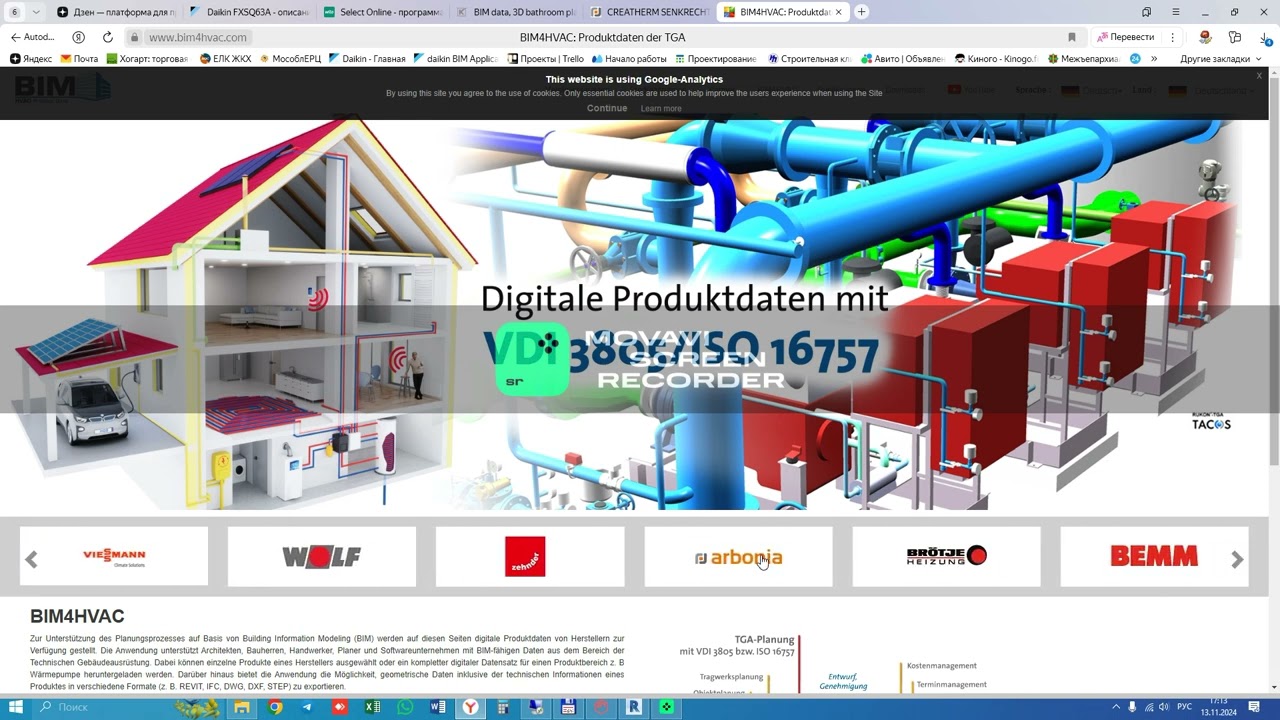This screenshot has width=1280, height=720.
Task: Open the Daikin - Главная bookmark
Action: tap(367, 59)
